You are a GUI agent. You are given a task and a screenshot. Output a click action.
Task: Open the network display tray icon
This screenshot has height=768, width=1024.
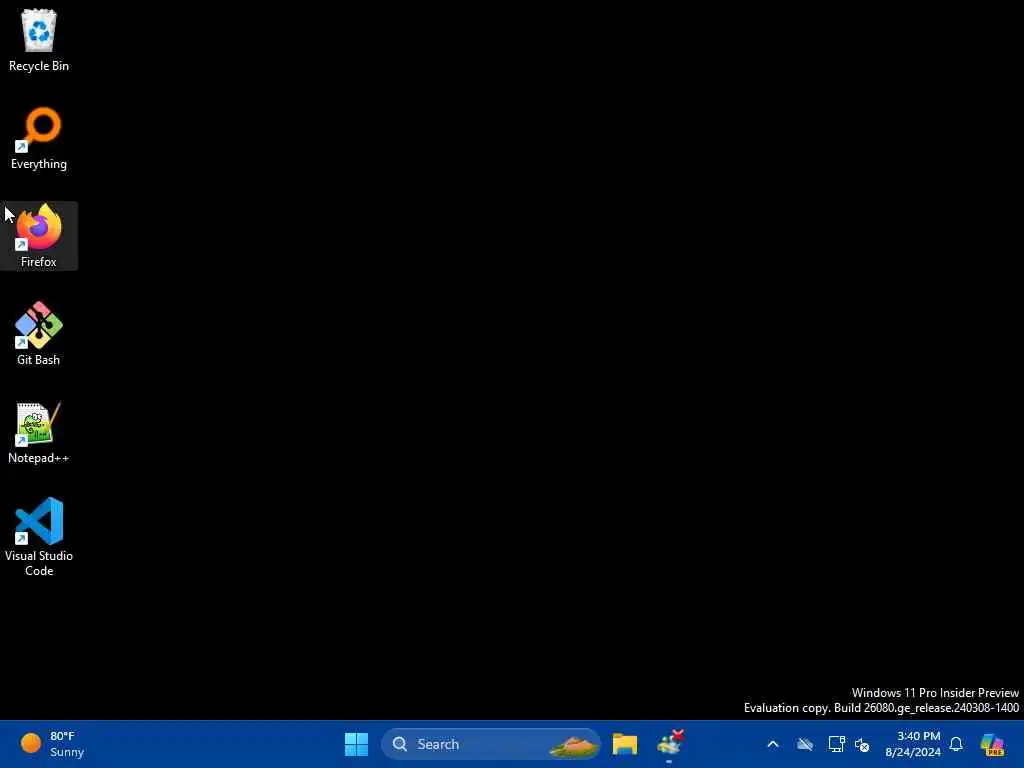pyautogui.click(x=836, y=744)
